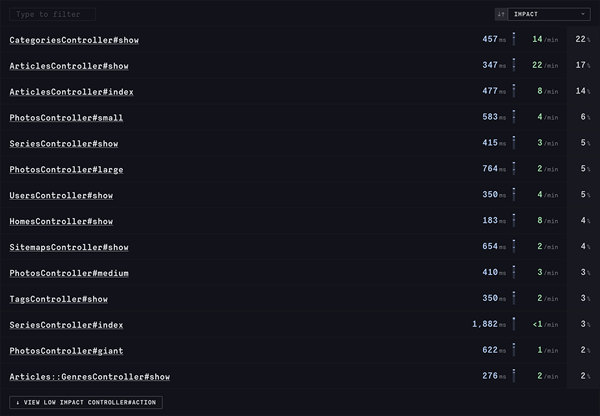Open PhotosController#medium link
The width and height of the screenshot is (600, 416).
[x=69, y=273]
